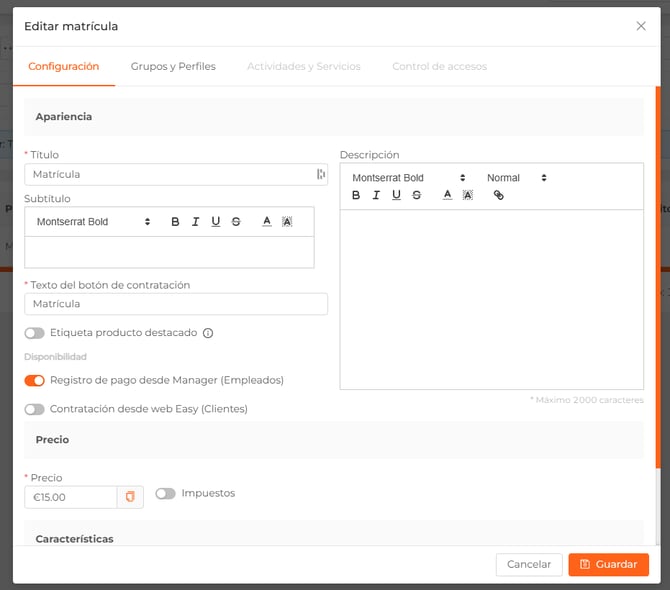Open Descripción font family dropdown
Image resolution: width=670 pixels, height=590 pixels.
[408, 178]
